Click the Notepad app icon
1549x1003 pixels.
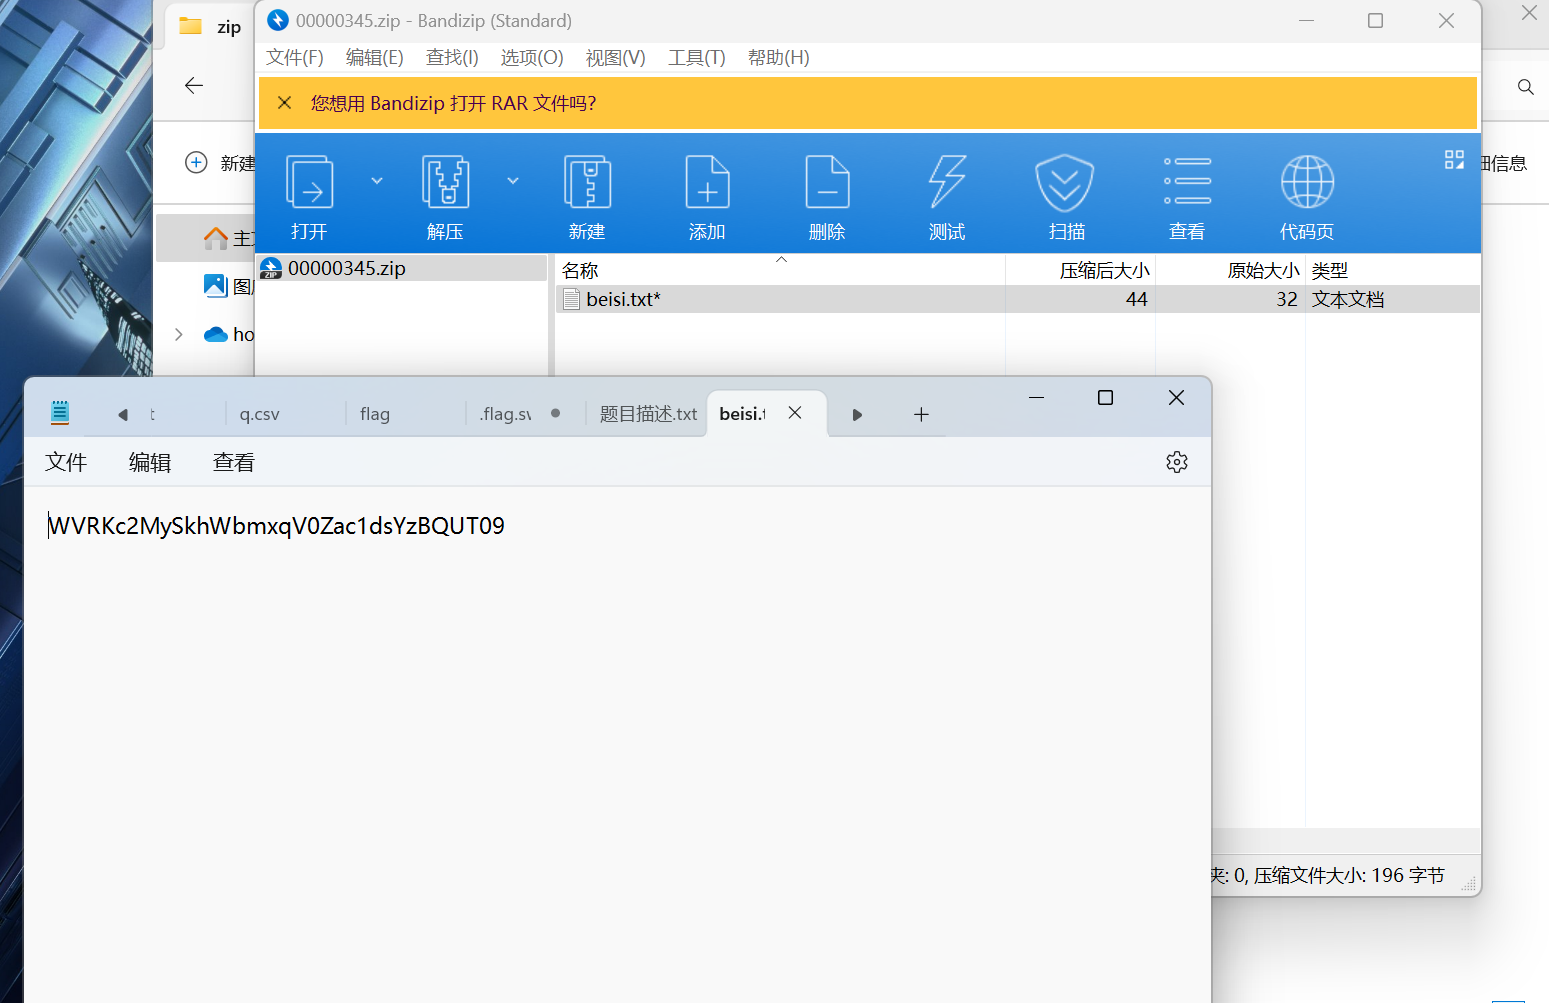point(60,412)
